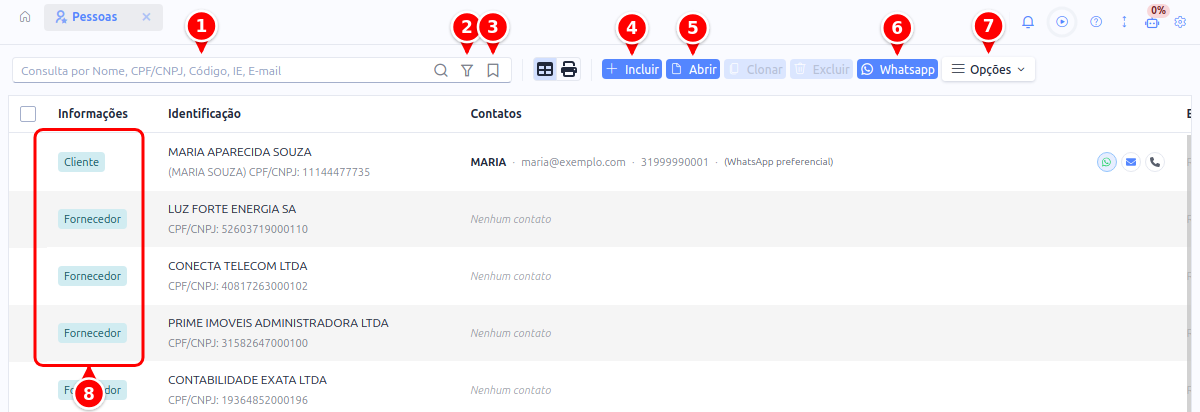Screen dimensions: 1200x412
Task: Click the Cliente badge for Maria
Action: [x=81, y=161]
